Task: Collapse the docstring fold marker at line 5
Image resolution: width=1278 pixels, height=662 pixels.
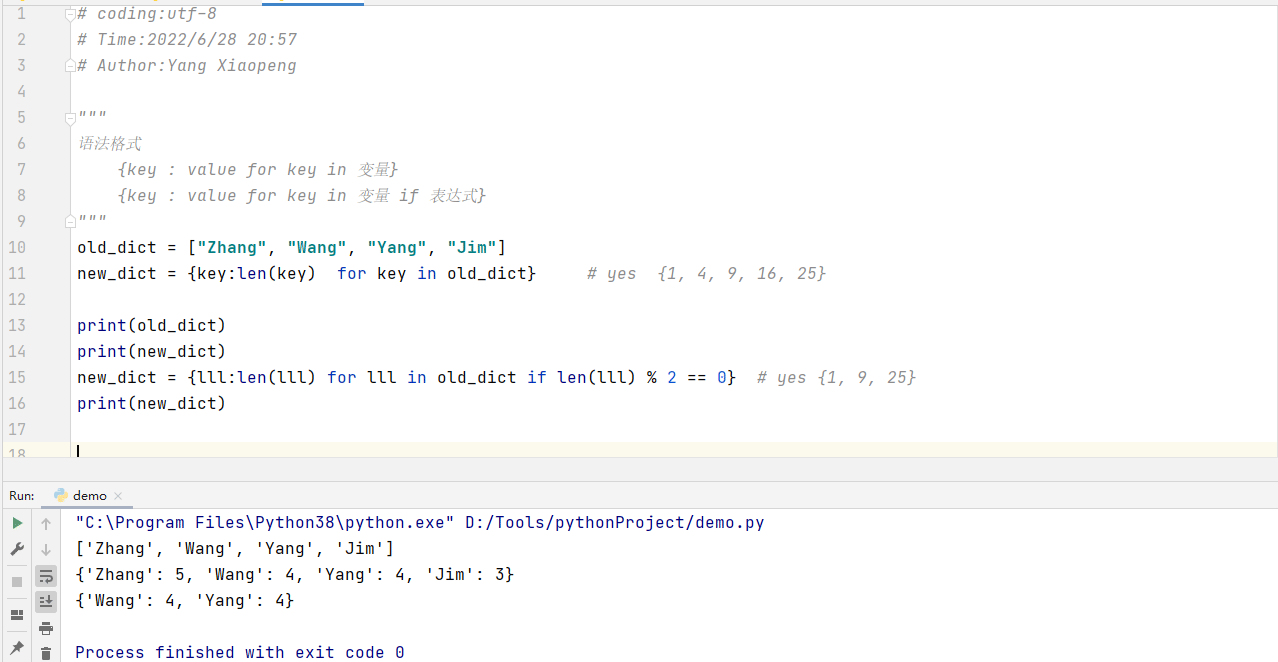Action: (x=70, y=117)
